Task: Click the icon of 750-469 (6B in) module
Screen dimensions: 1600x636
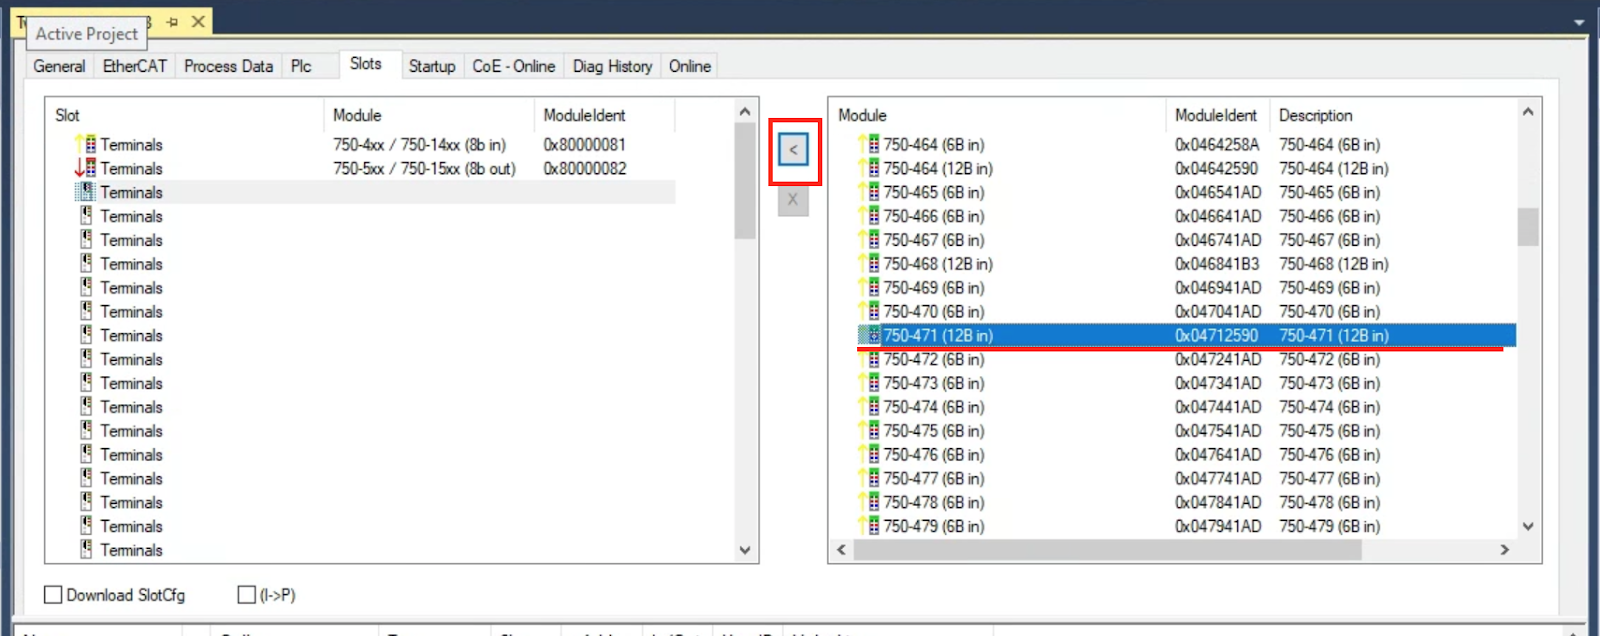Action: coord(871,288)
